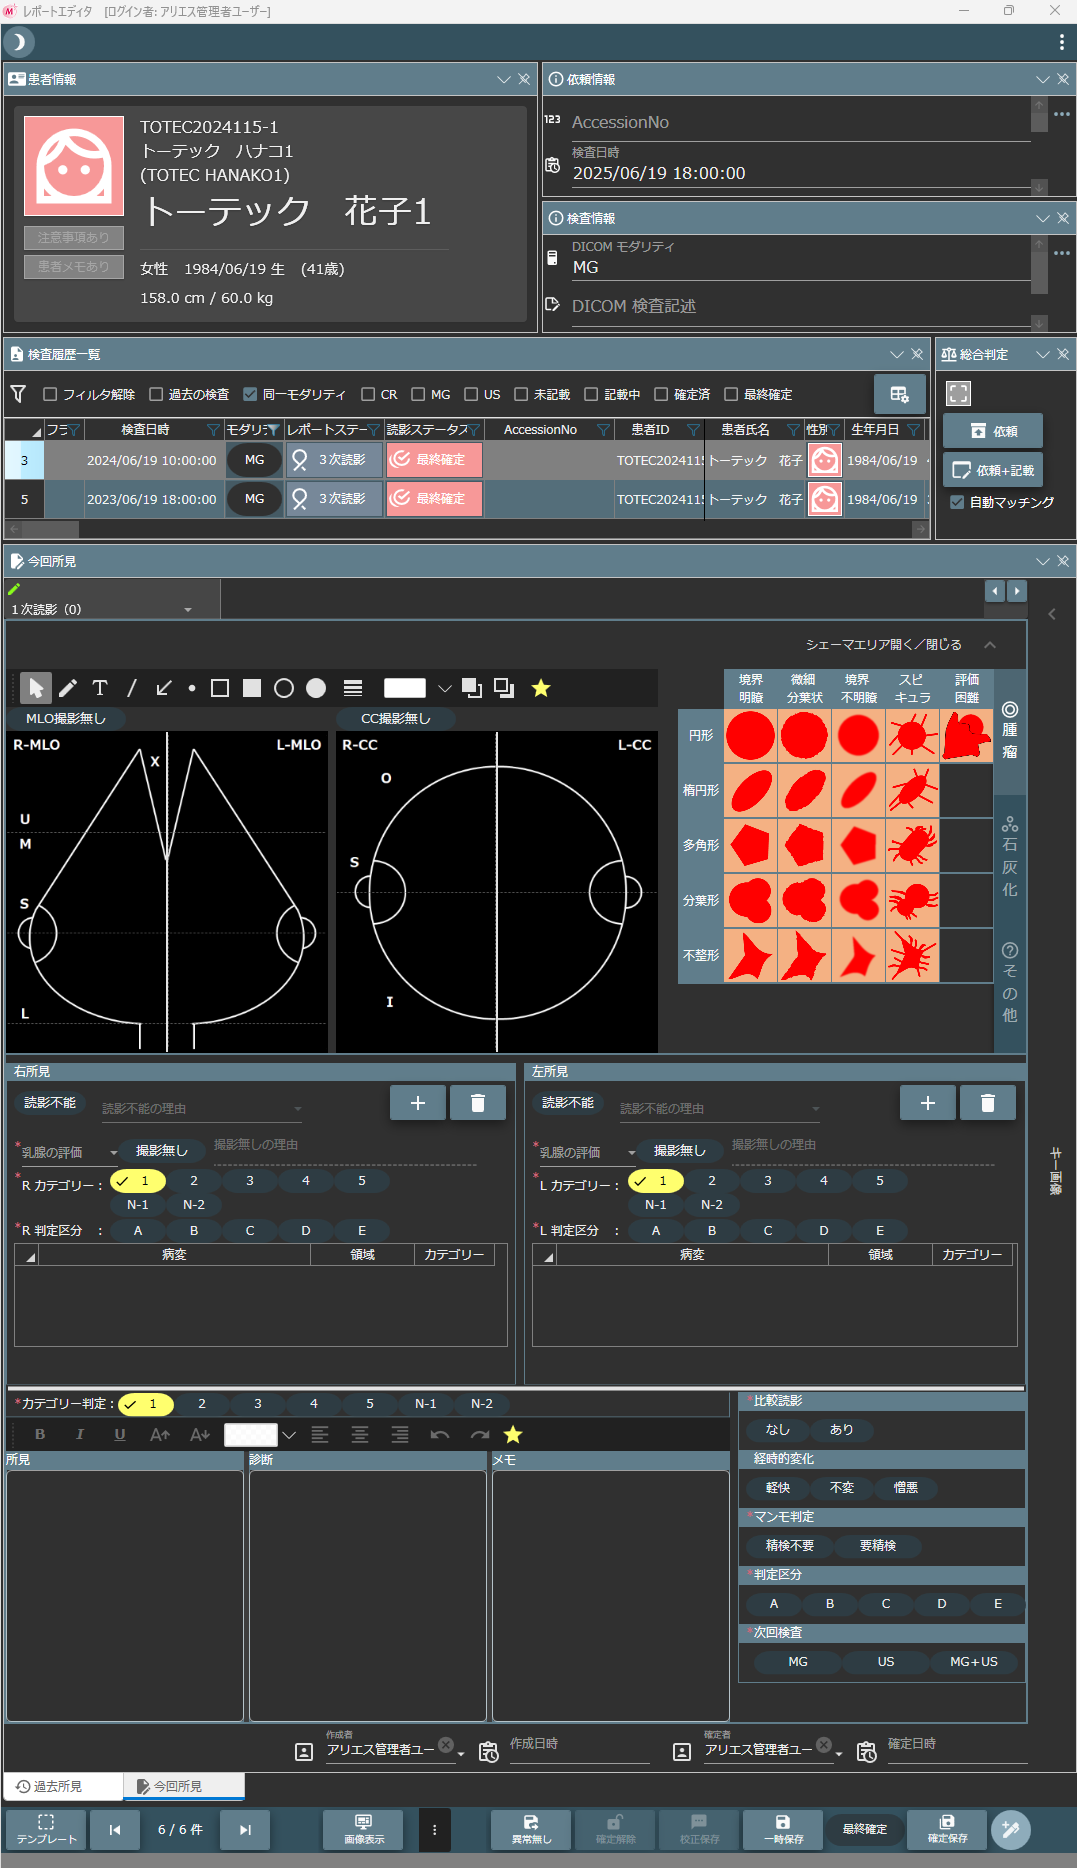Click the fullscreen icon in 総合判定 panel
Screen dimensions: 1077x1868
[x=958, y=394]
